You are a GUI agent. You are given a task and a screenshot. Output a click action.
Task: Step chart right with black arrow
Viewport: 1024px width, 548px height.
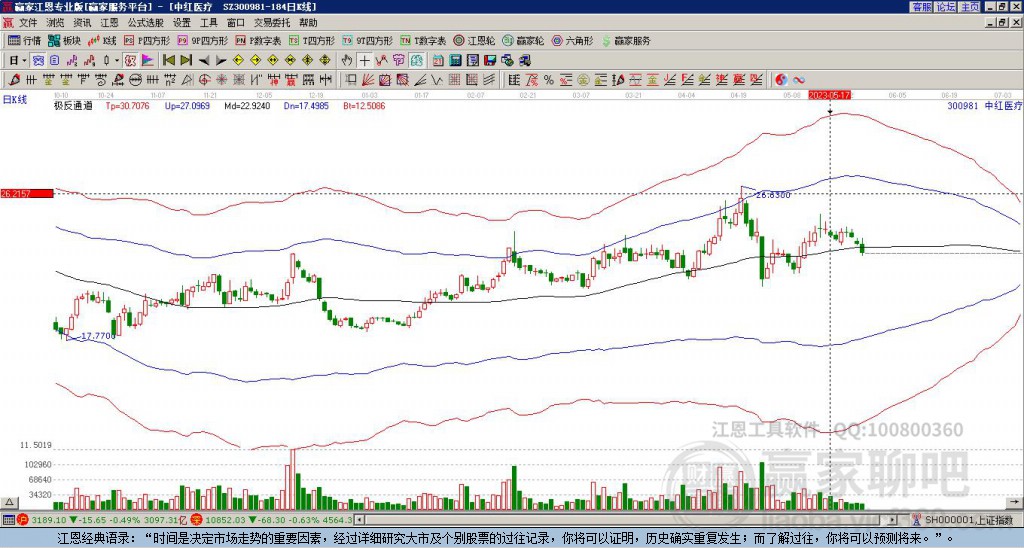pyautogui.click(x=221, y=61)
